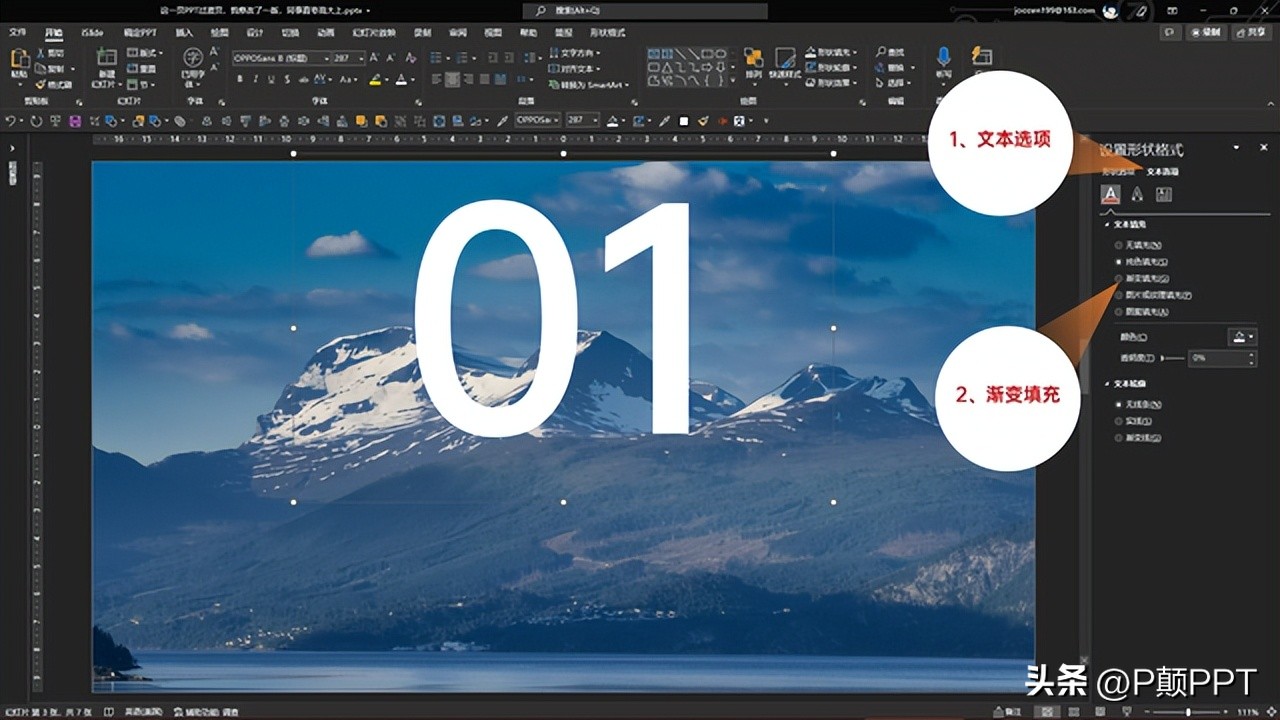Switch to the Shape Options pane tab
The width and height of the screenshot is (1280, 720).
[1118, 172]
